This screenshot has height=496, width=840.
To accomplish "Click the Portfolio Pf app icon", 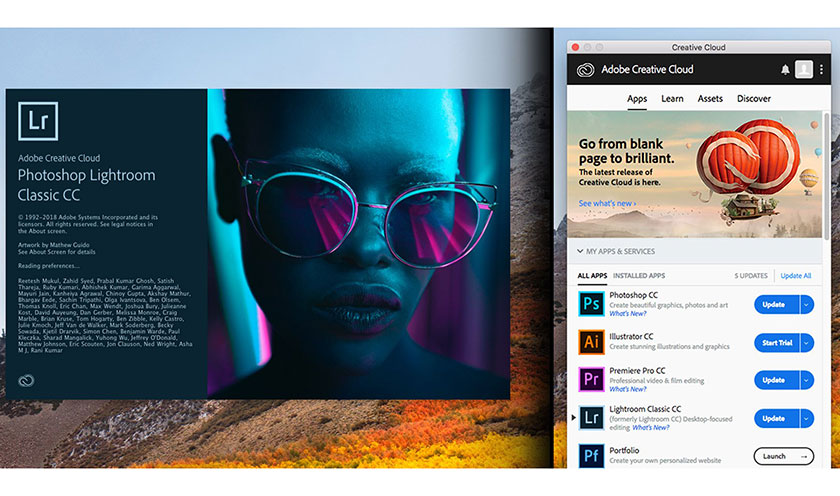I will (x=591, y=455).
